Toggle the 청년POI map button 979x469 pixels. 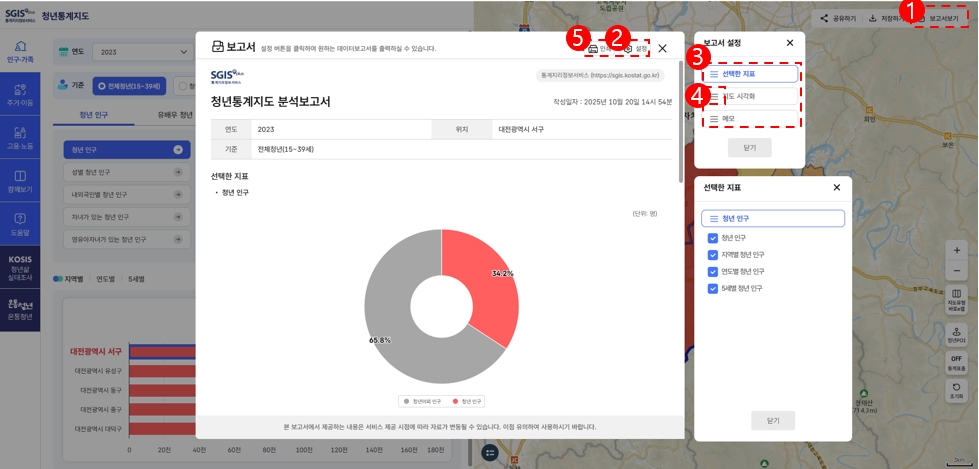(957, 334)
